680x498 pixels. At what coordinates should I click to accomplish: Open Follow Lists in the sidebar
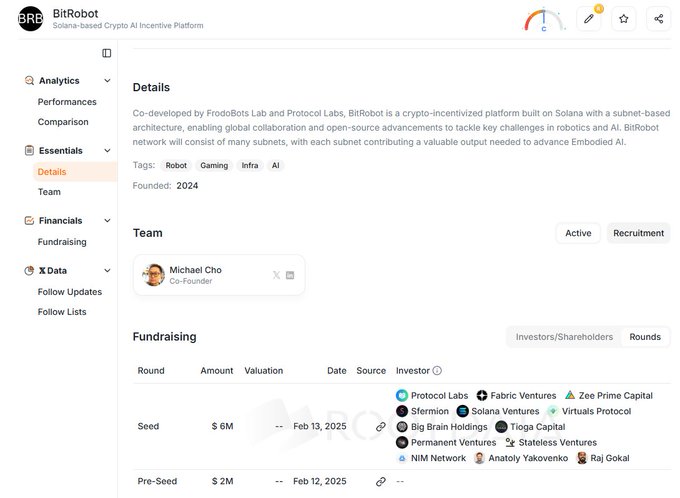pyautogui.click(x=62, y=312)
